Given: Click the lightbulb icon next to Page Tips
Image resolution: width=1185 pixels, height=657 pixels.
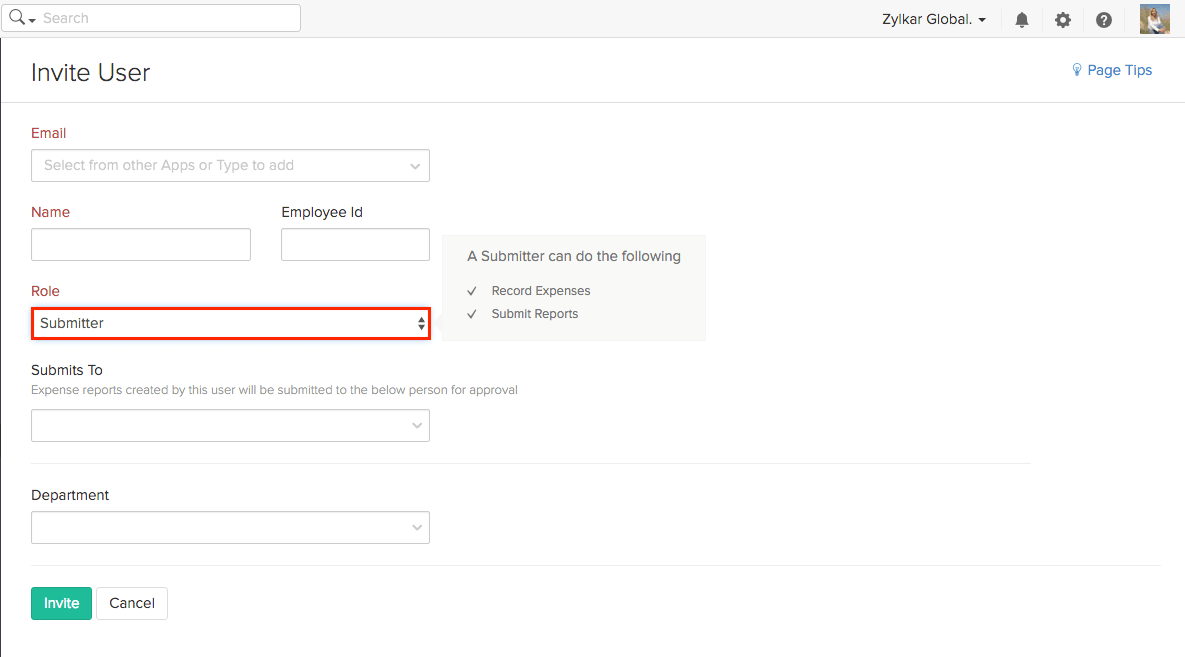Looking at the screenshot, I should [x=1077, y=70].
